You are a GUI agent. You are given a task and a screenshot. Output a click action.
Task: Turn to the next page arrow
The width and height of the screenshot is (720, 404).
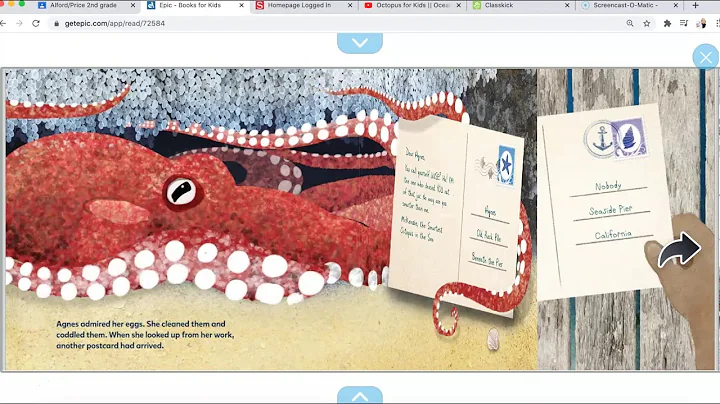pos(679,249)
